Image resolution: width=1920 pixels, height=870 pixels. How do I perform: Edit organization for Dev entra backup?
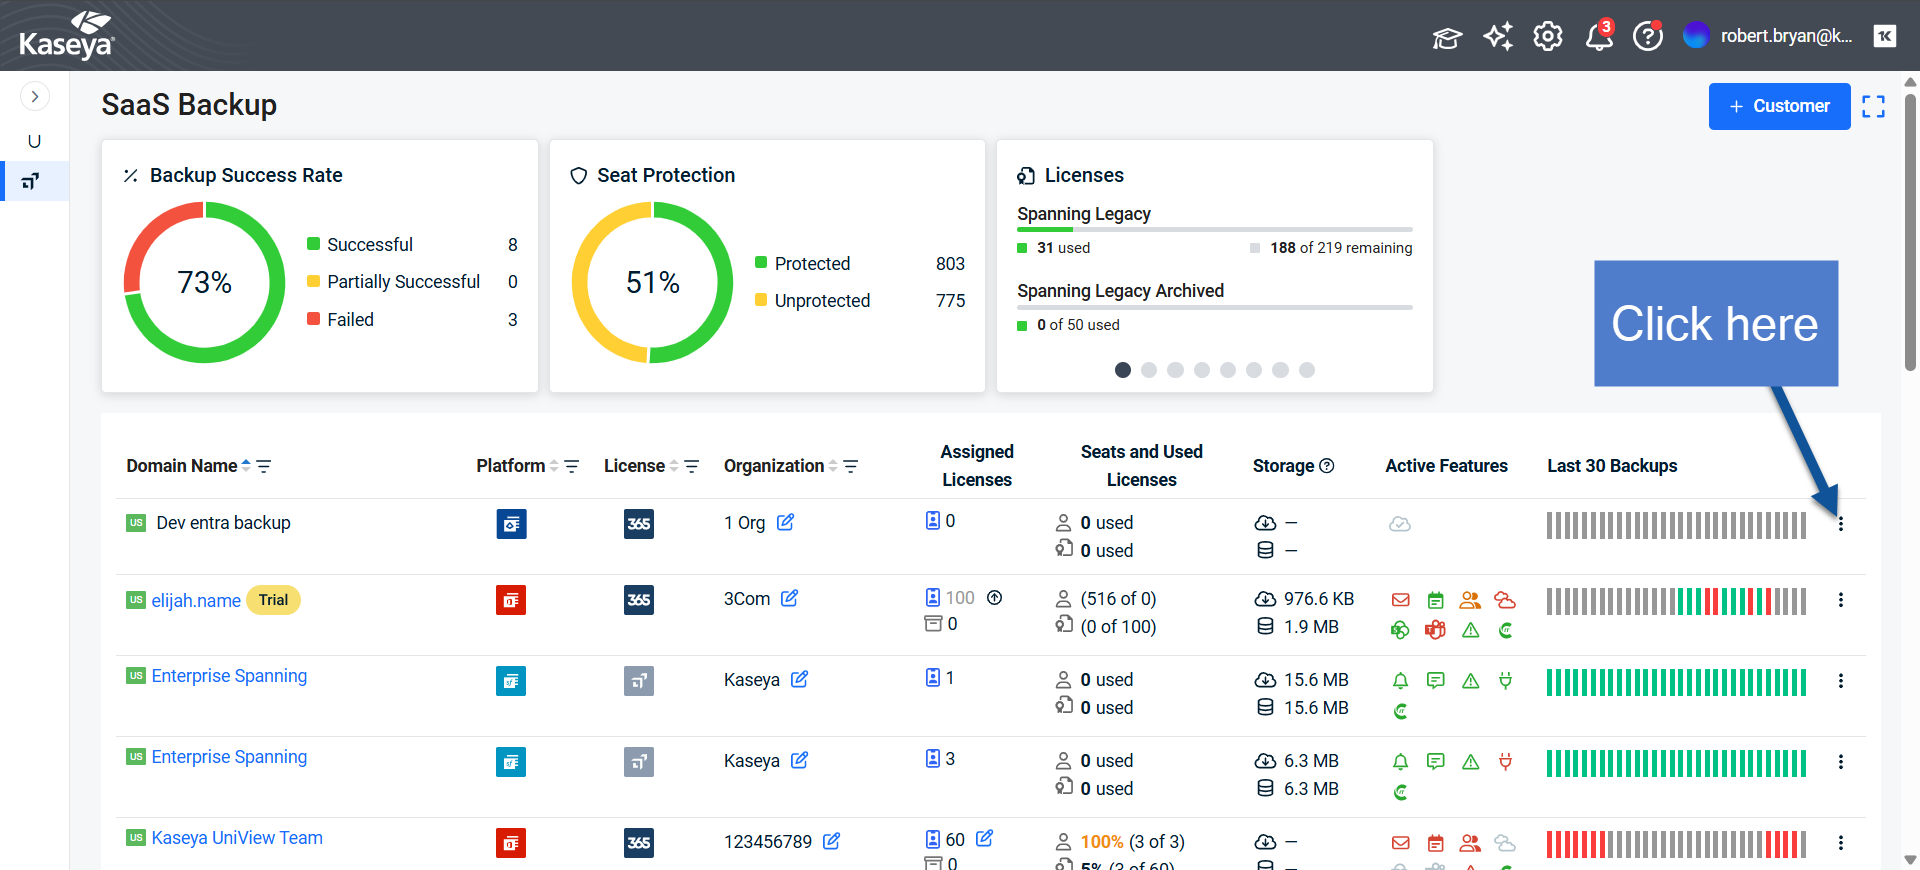point(786,522)
